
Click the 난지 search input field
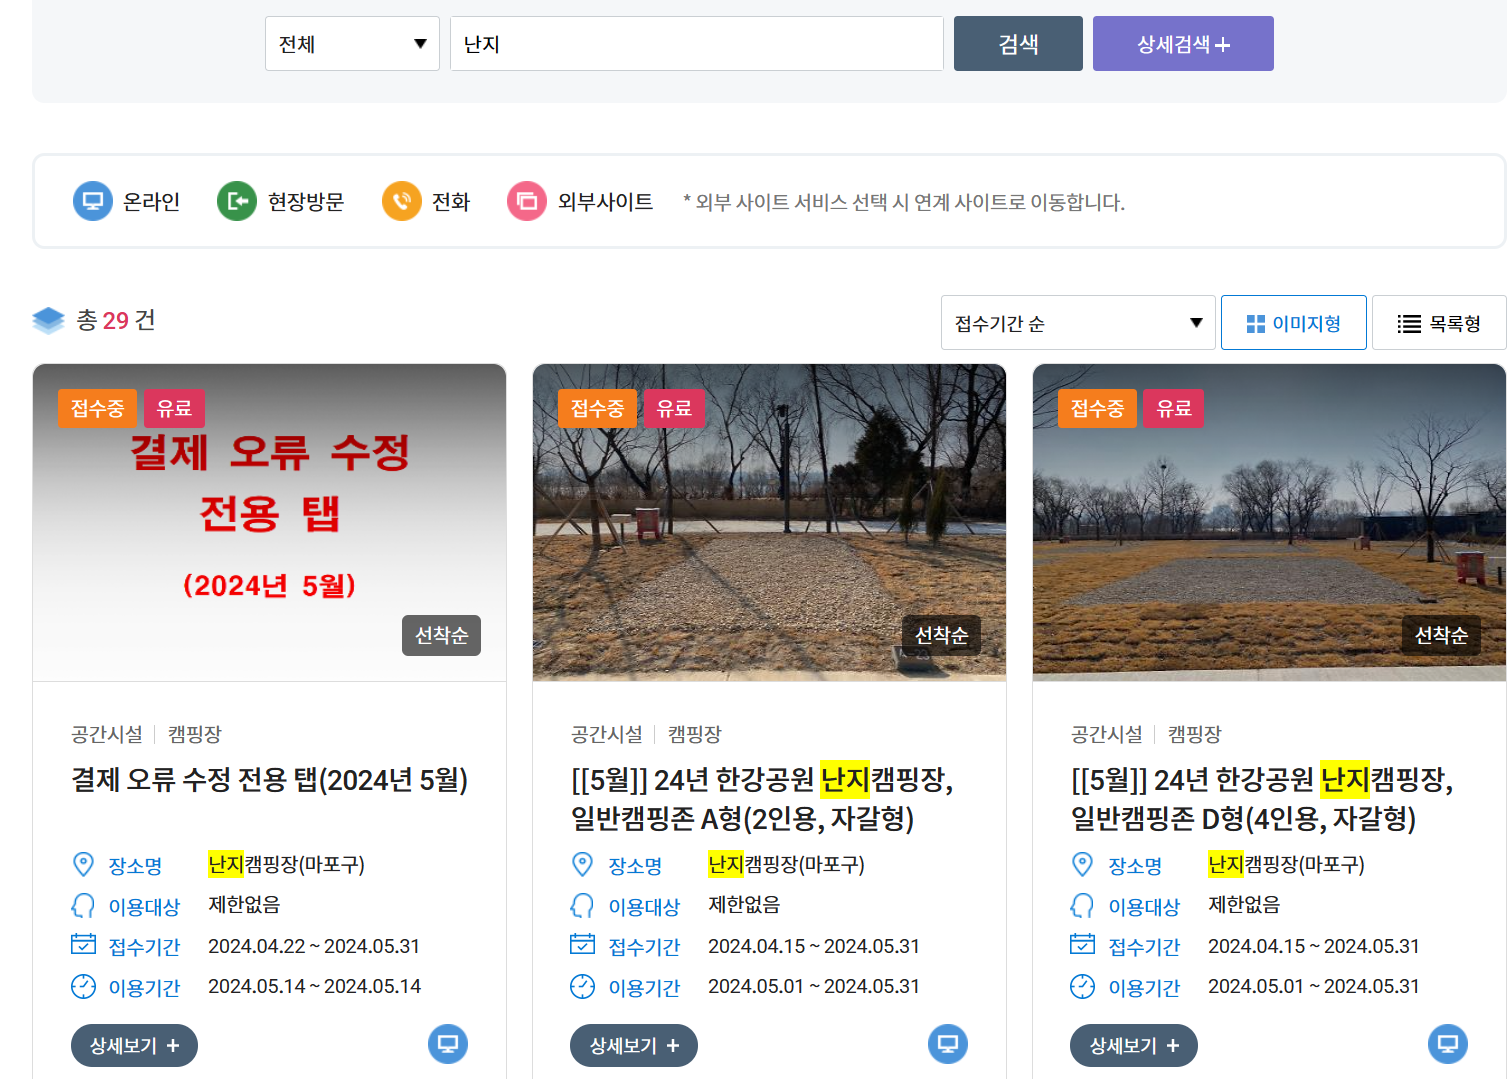tap(697, 43)
